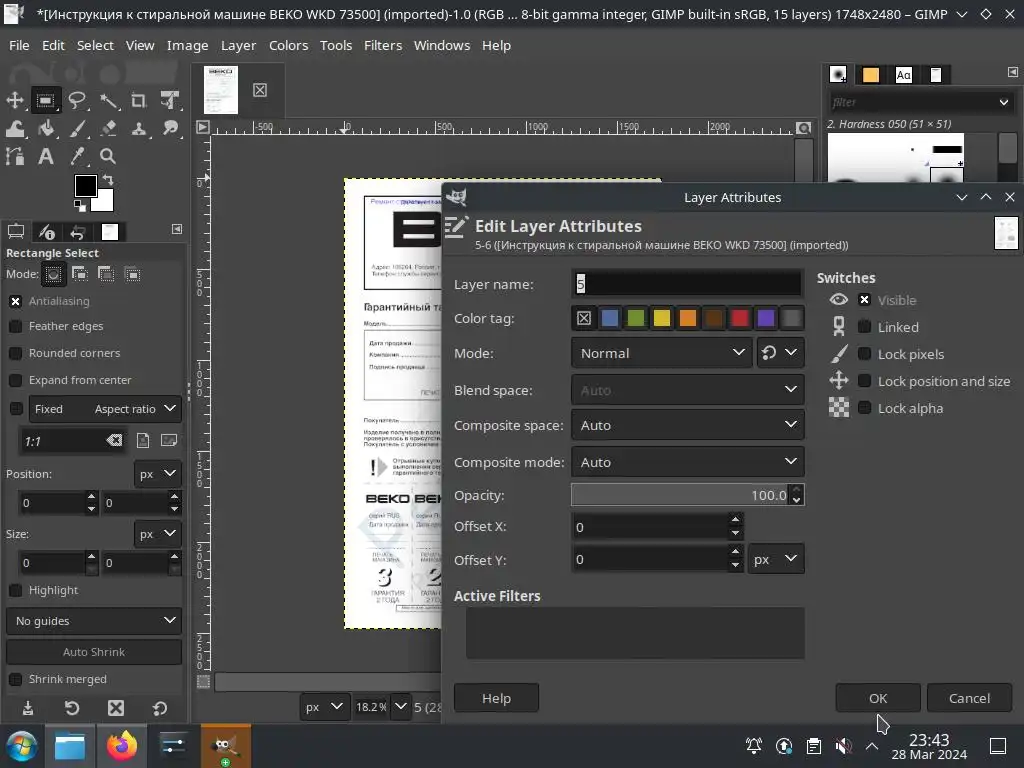Choose Add to selection mode

(x=80, y=274)
